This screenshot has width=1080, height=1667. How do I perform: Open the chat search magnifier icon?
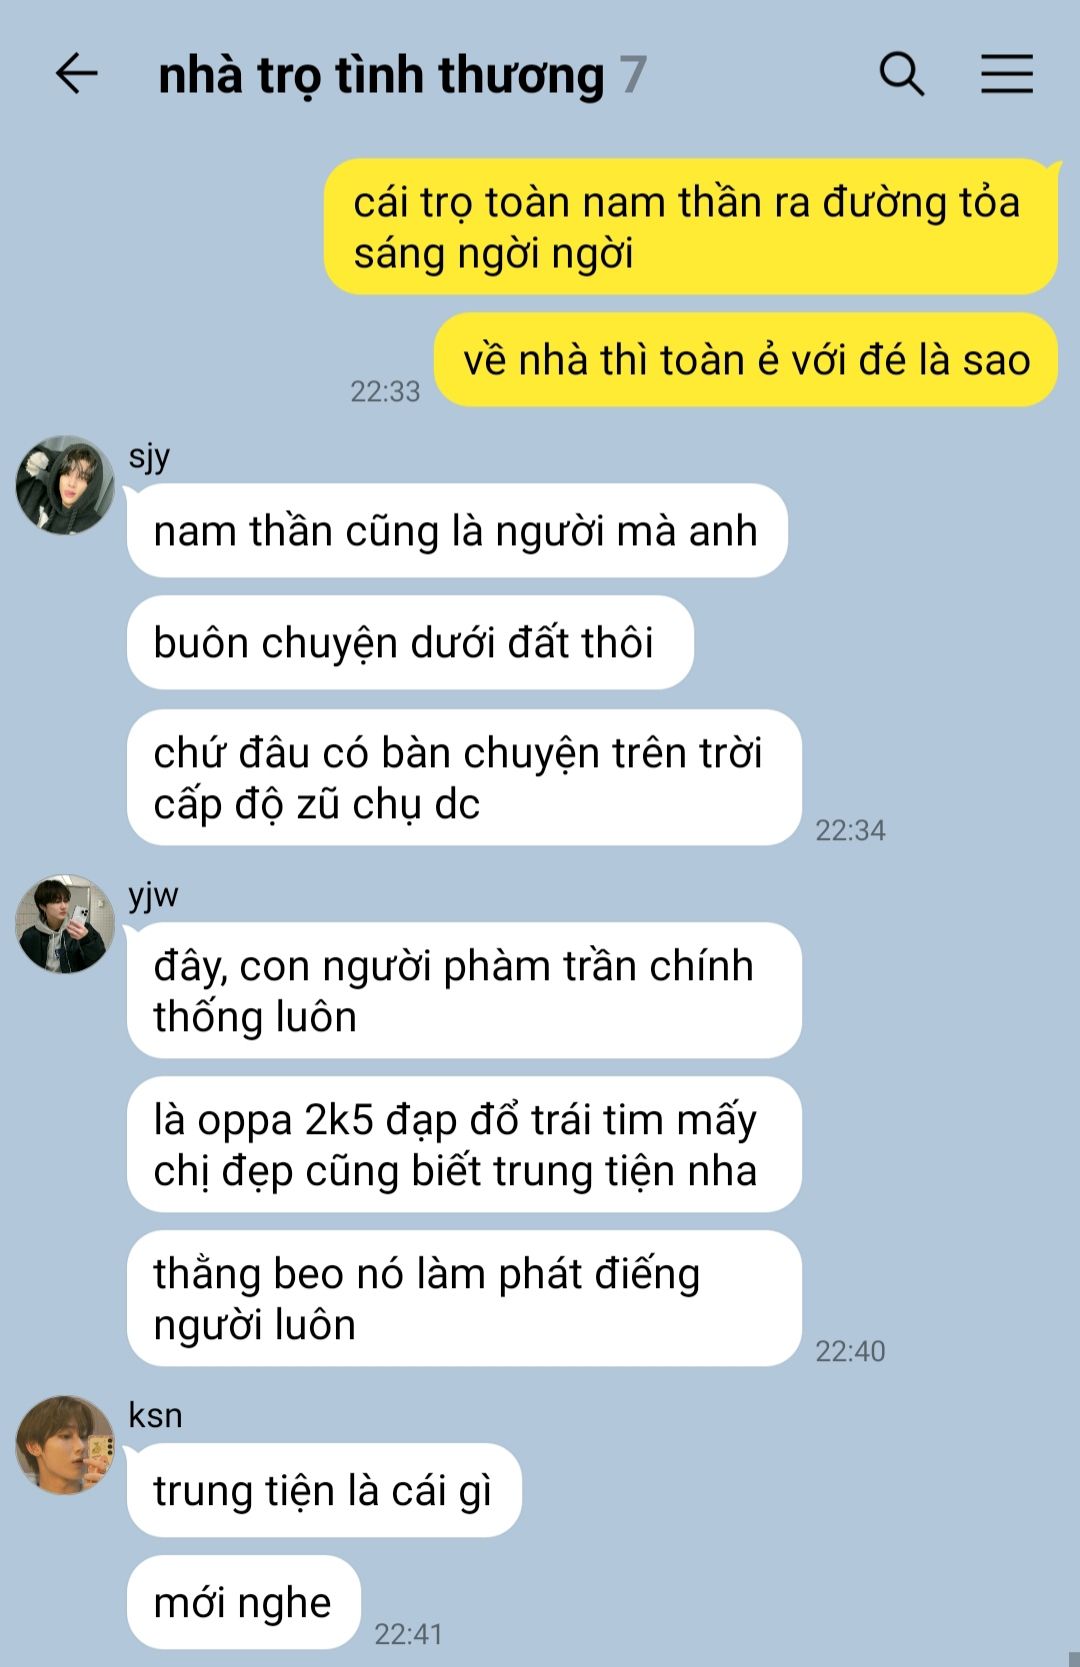click(x=901, y=74)
